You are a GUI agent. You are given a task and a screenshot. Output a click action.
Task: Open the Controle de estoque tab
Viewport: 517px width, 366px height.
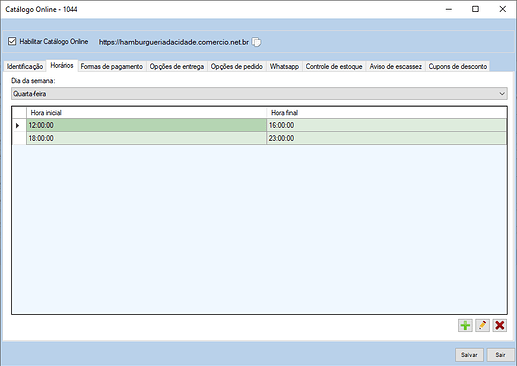click(334, 66)
